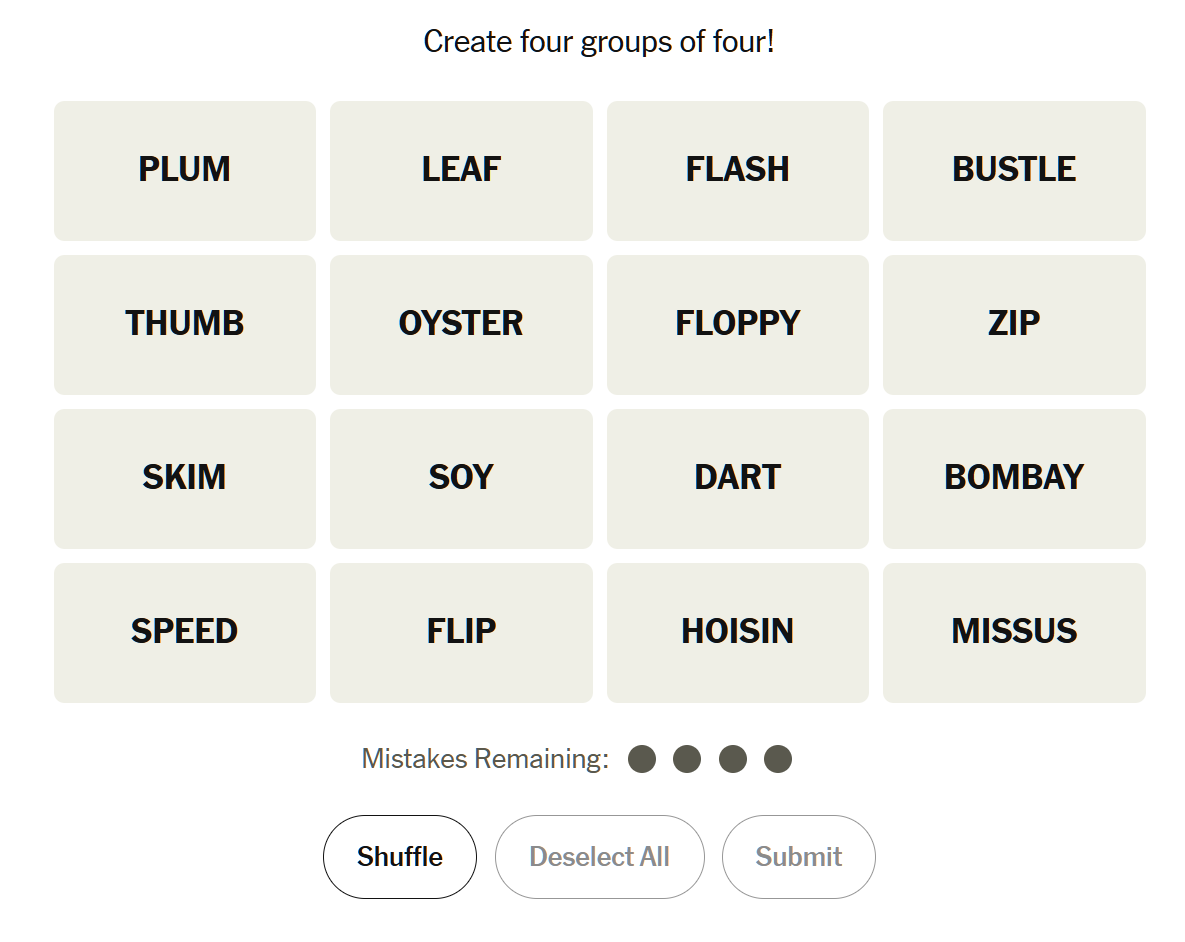Screen dimensions: 1185x942
Task: Select the LEAF word tile
Action: coord(461,170)
